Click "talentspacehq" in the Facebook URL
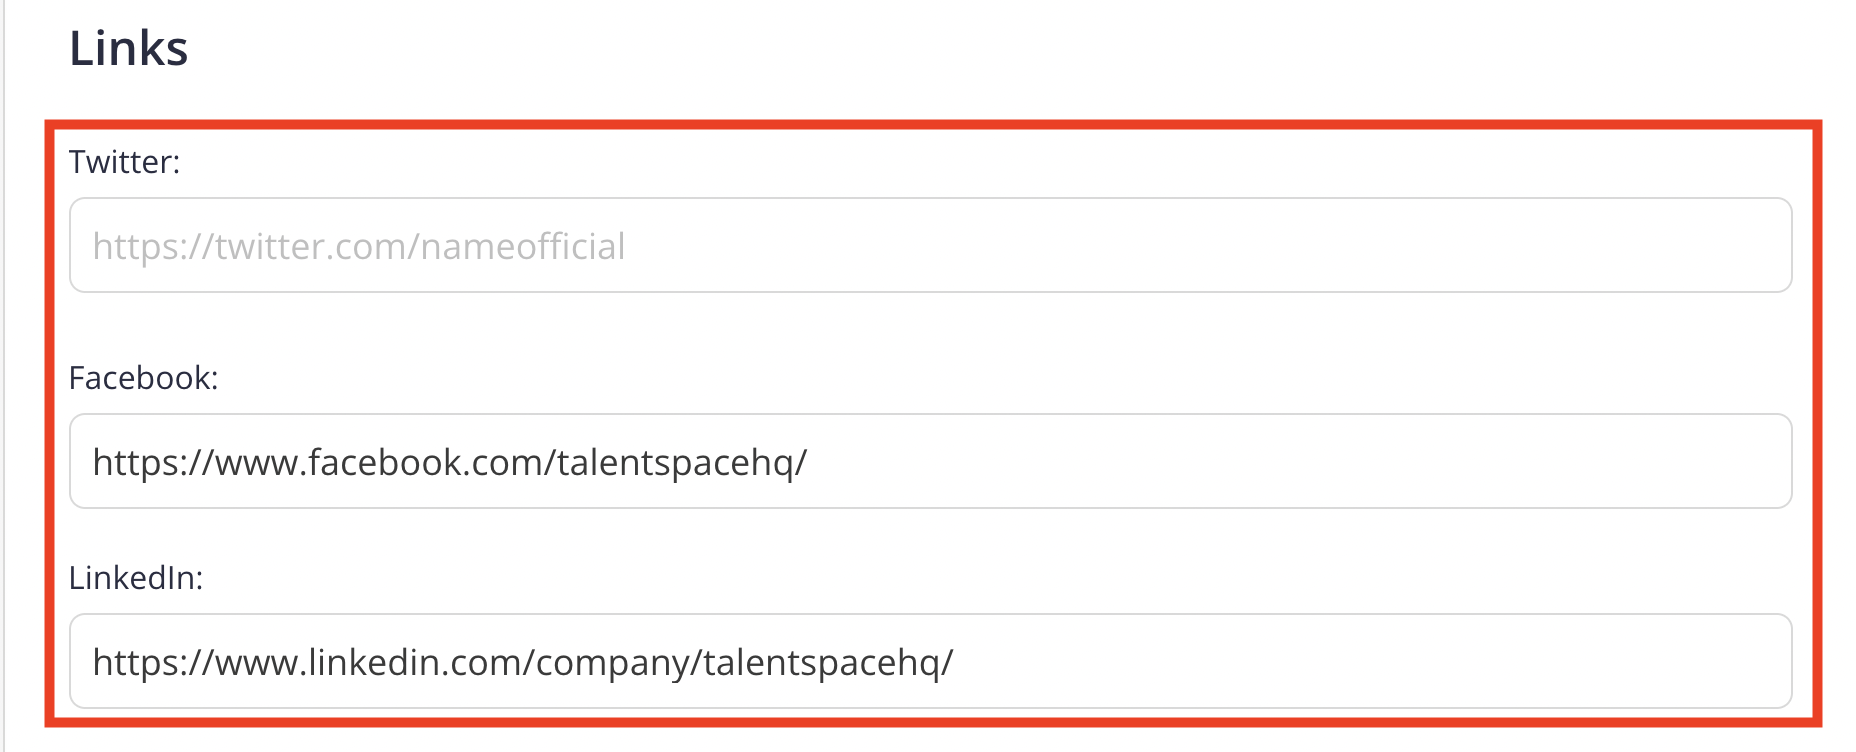The height and width of the screenshot is (752, 1856). (675, 463)
